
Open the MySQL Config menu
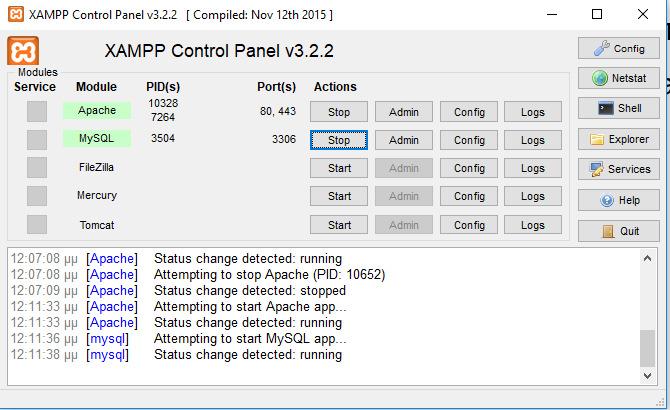tap(469, 140)
